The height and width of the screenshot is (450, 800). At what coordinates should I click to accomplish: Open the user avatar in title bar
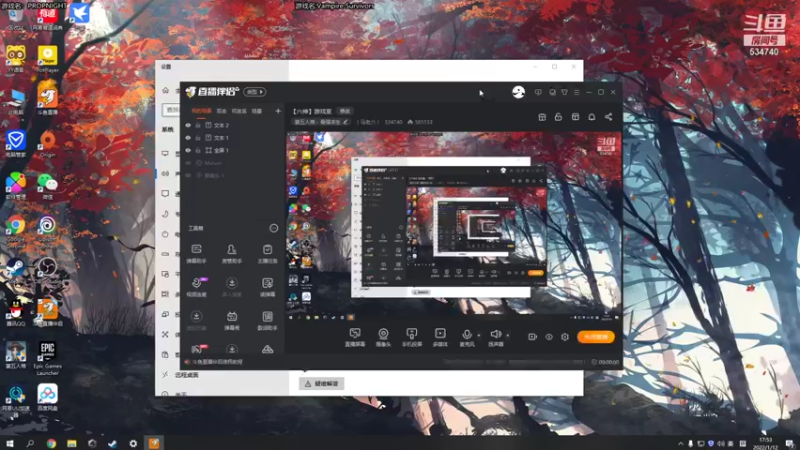click(518, 92)
